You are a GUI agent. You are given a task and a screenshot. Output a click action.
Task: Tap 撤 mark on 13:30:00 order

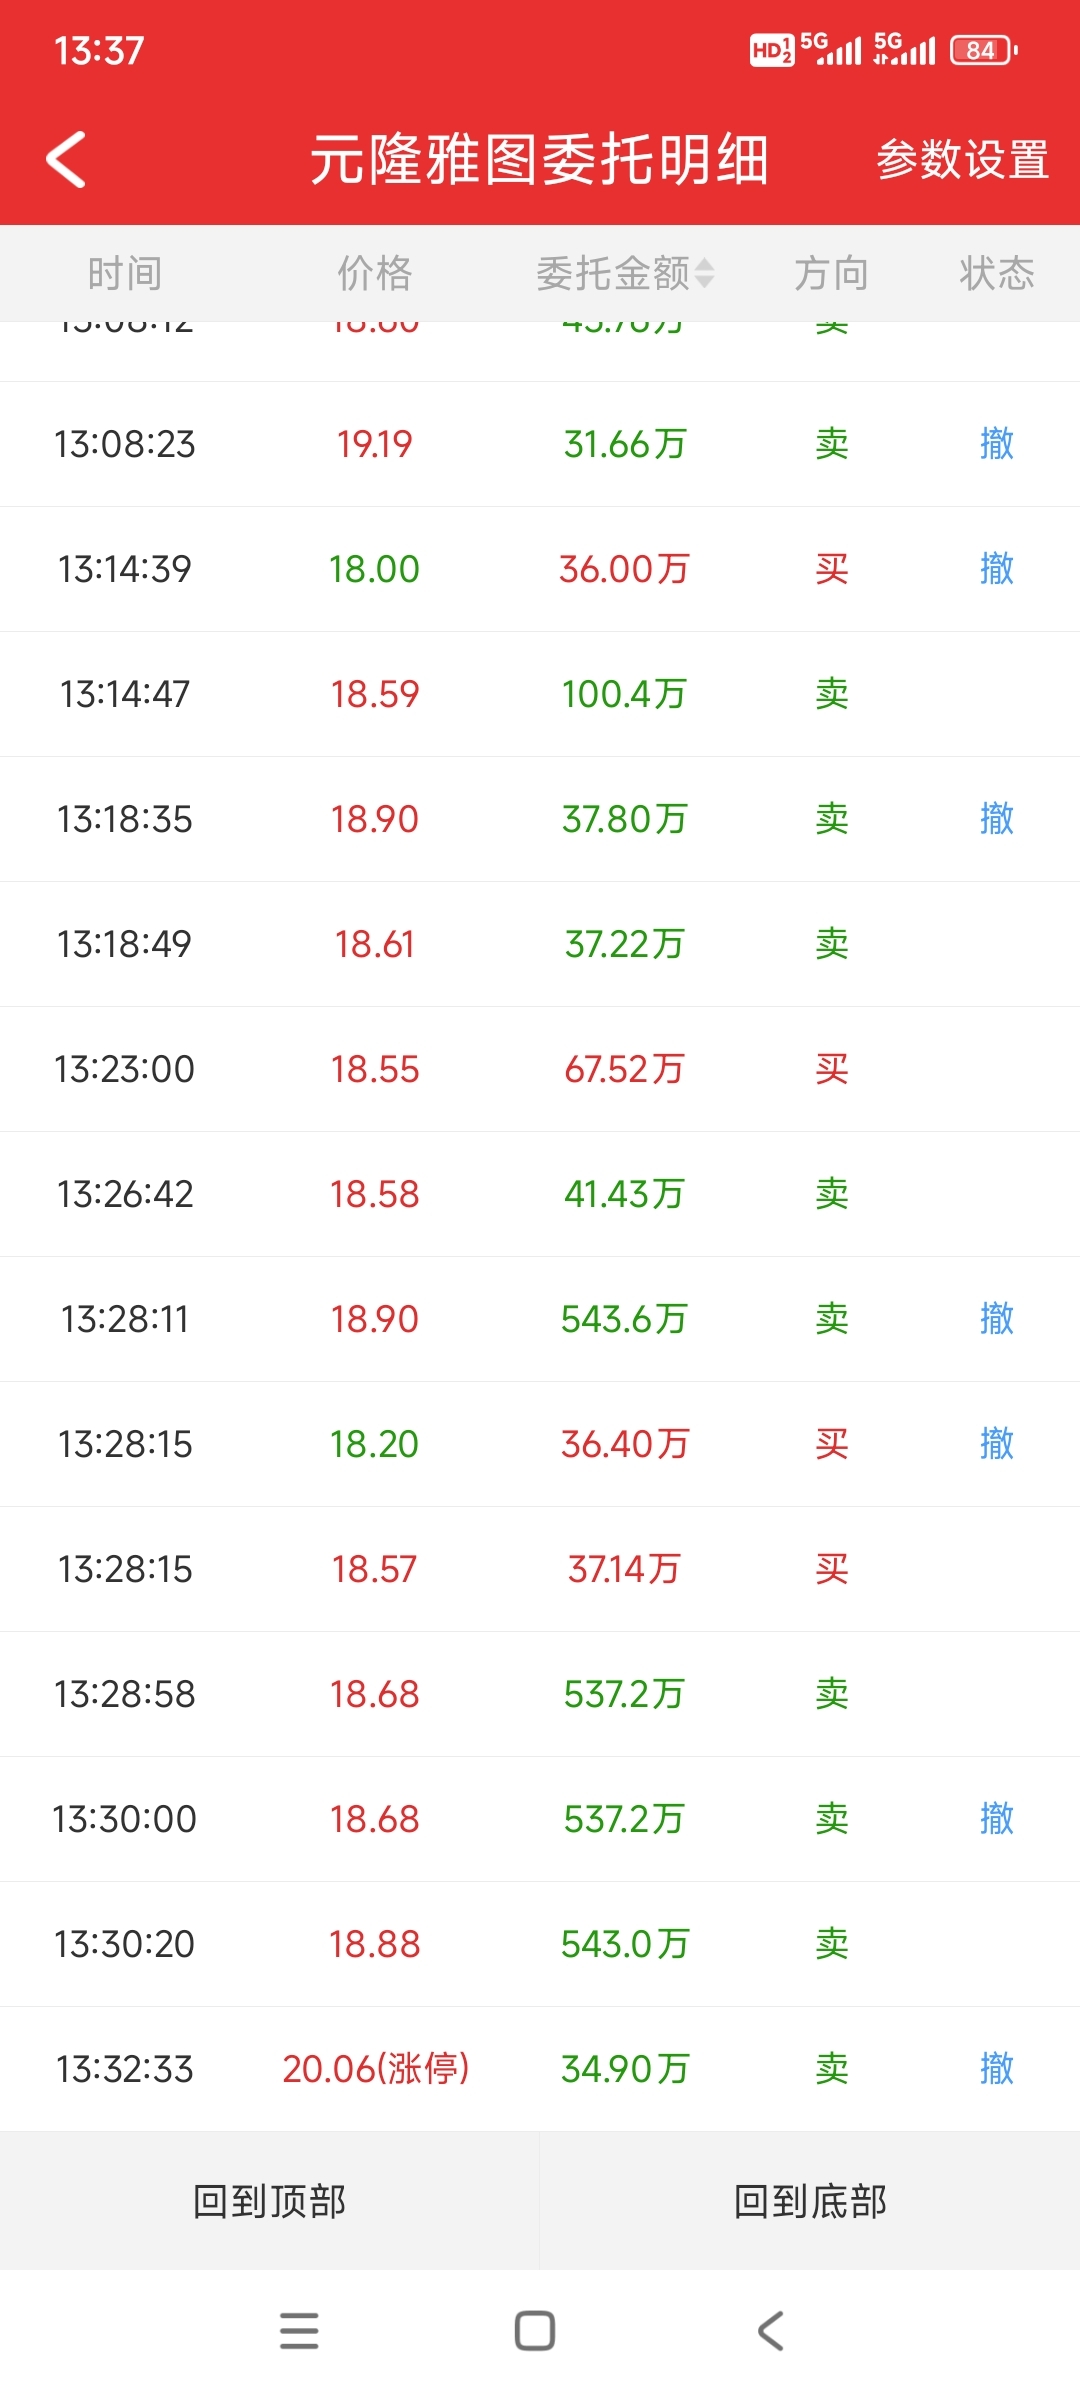[997, 1819]
